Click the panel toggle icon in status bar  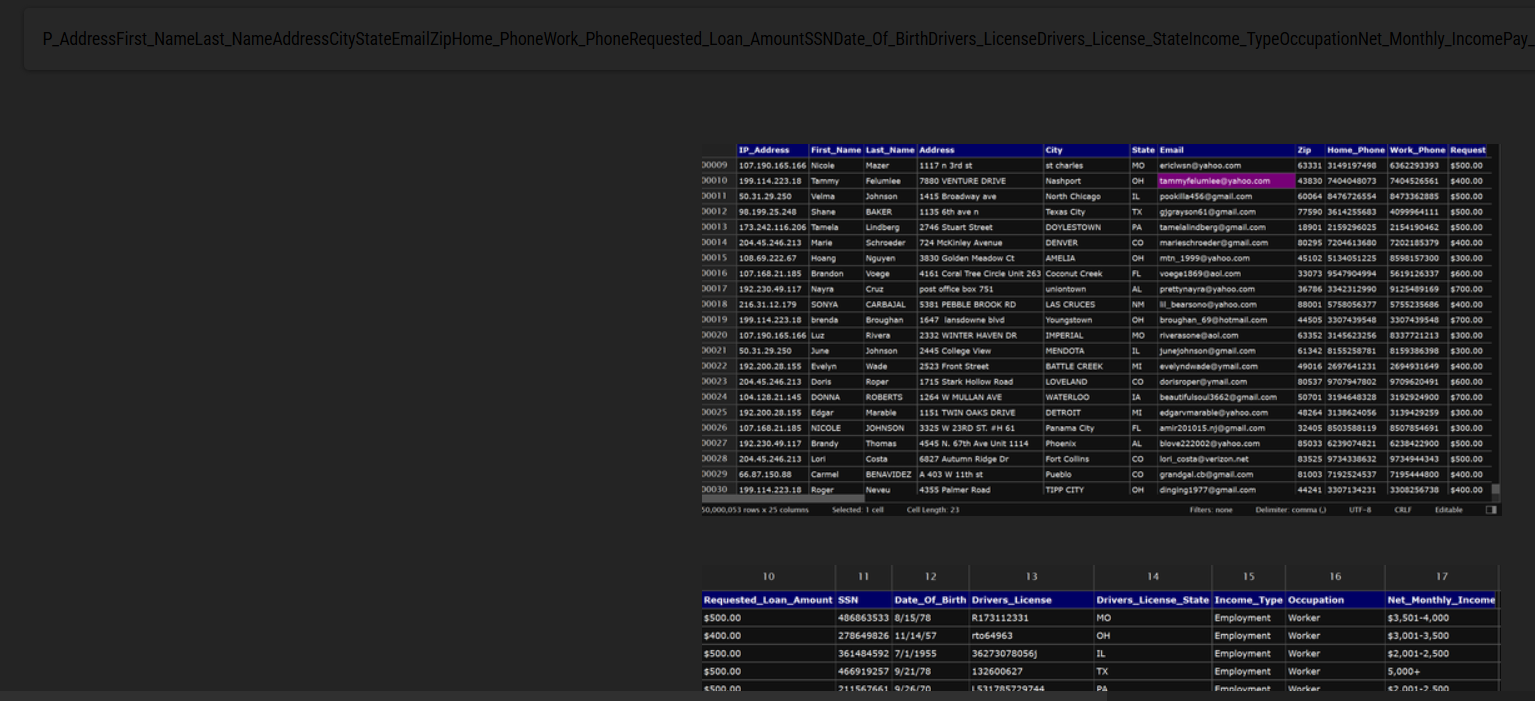pyautogui.click(x=1491, y=510)
